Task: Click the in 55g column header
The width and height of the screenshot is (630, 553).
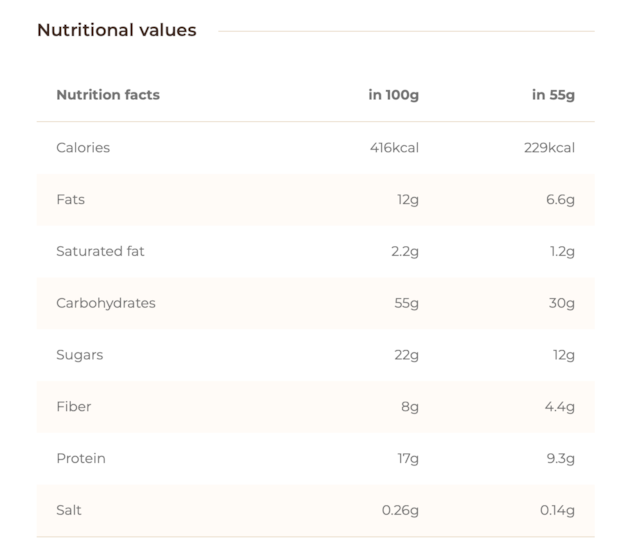Action: coord(553,95)
